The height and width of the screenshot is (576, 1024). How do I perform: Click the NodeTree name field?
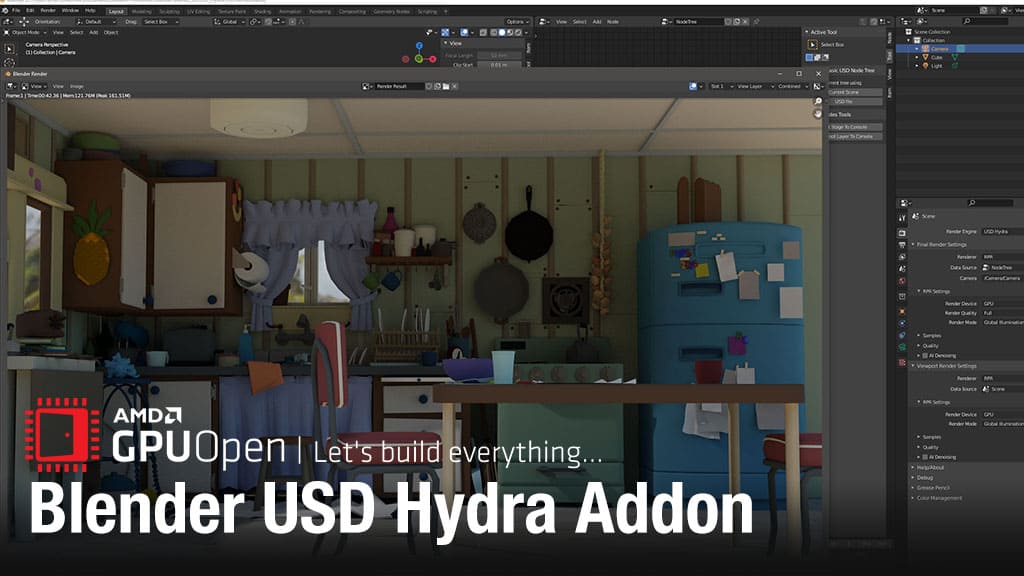(698, 22)
